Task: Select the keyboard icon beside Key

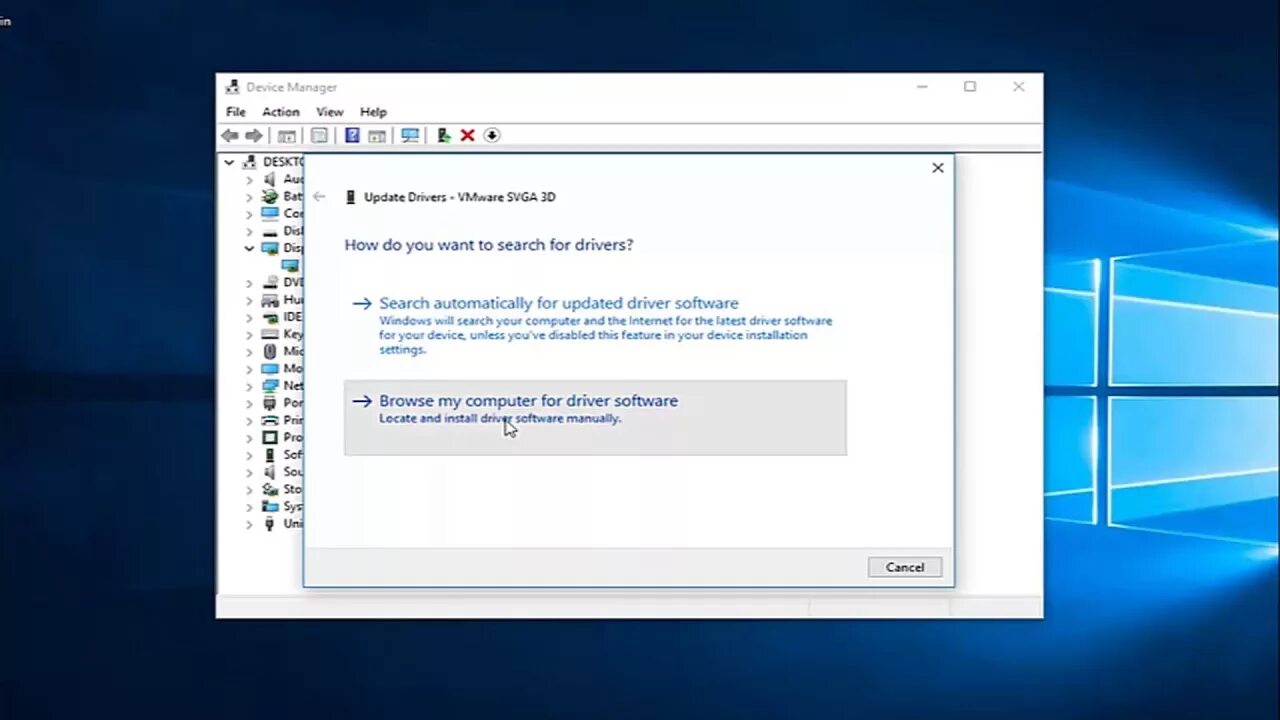Action: tap(270, 334)
